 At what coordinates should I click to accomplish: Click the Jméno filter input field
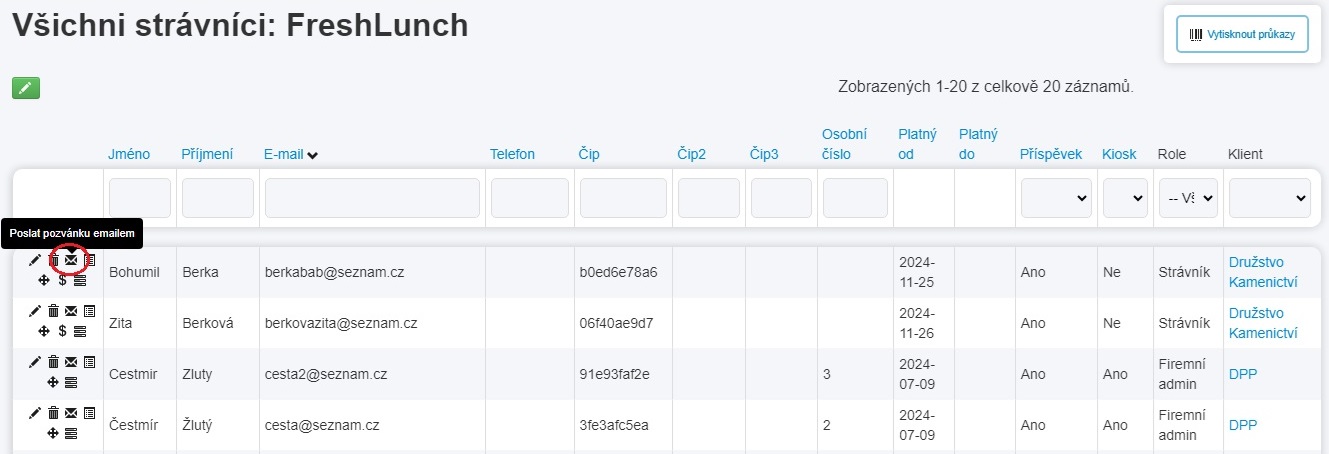point(140,198)
